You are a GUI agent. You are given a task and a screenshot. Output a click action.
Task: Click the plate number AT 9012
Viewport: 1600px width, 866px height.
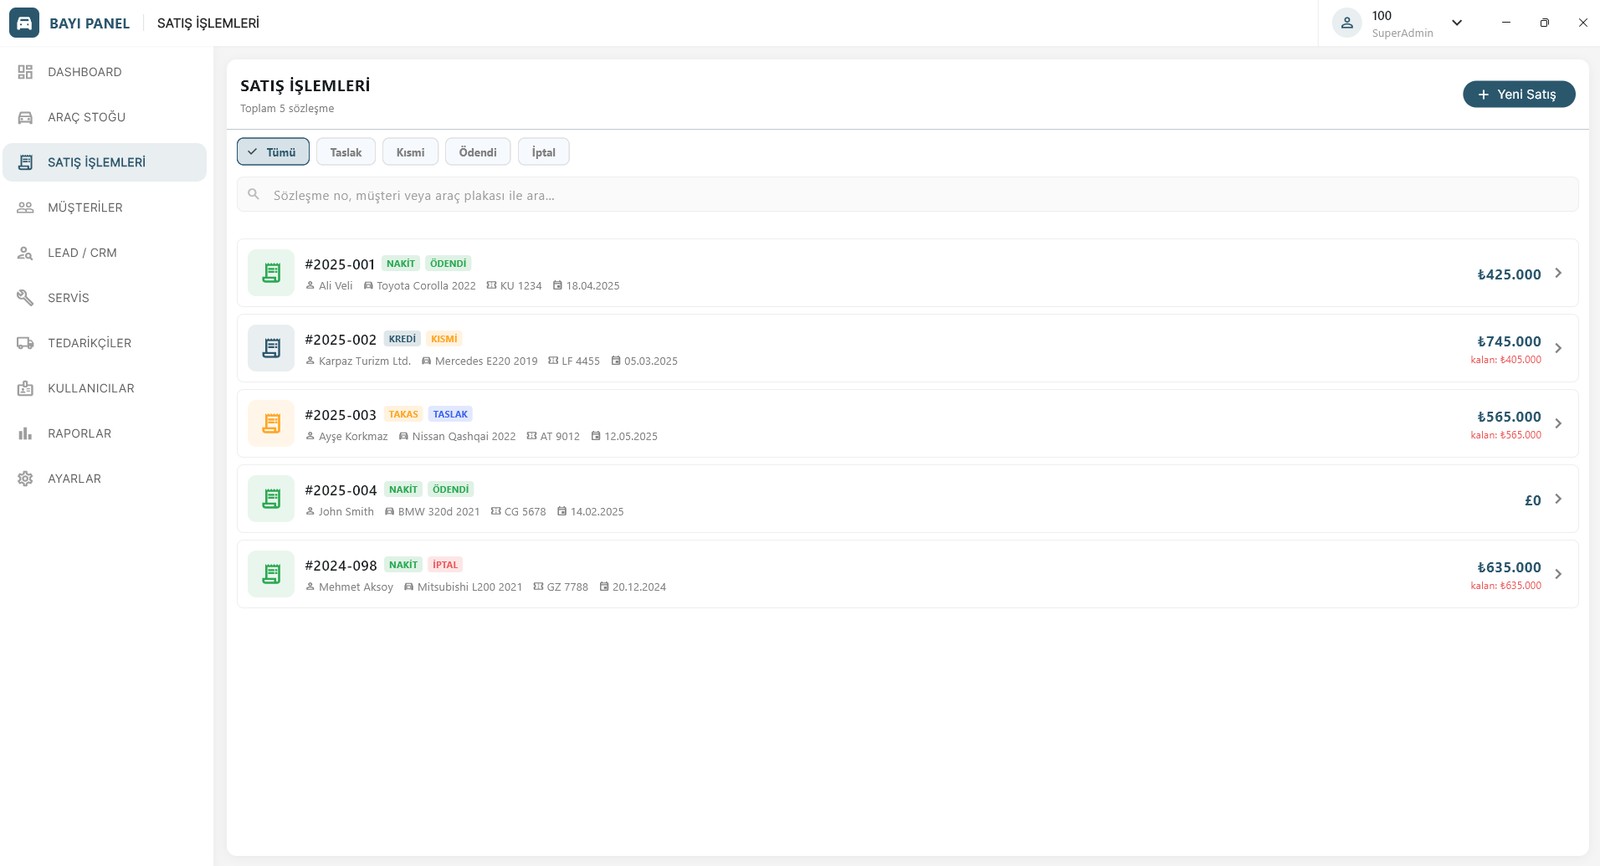point(560,437)
